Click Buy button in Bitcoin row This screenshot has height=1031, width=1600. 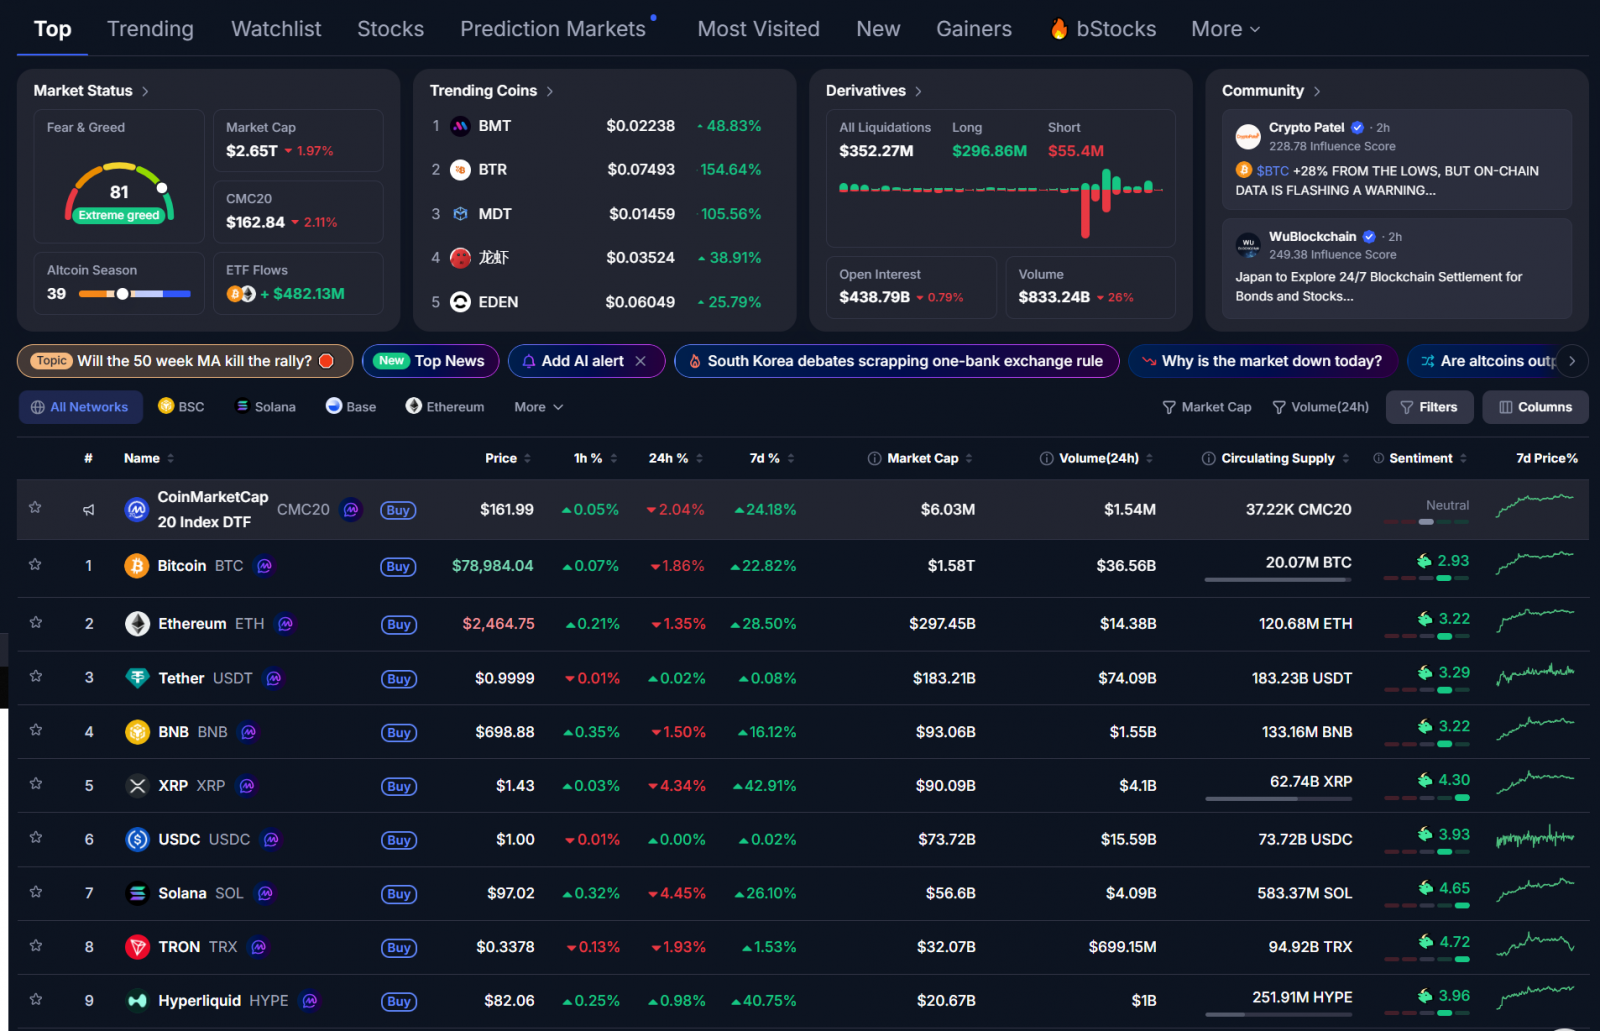pyautogui.click(x=398, y=567)
